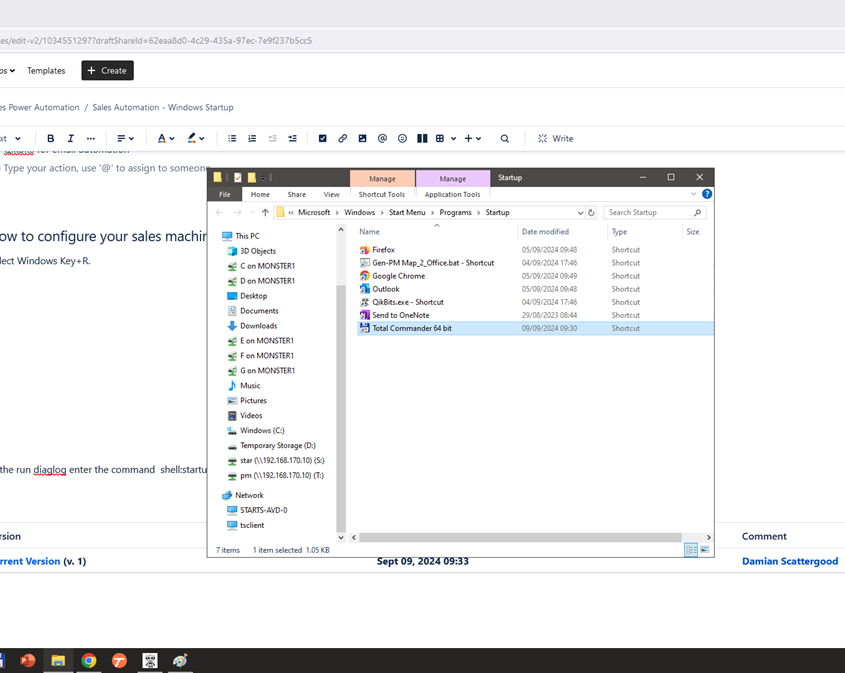Insert a table
The width and height of the screenshot is (845, 673).
[440, 138]
